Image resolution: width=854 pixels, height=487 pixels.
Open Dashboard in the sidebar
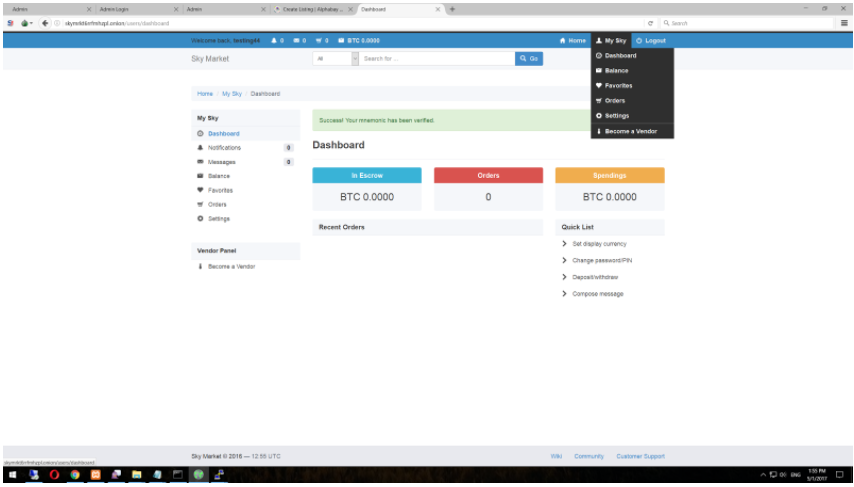(x=246, y=133)
